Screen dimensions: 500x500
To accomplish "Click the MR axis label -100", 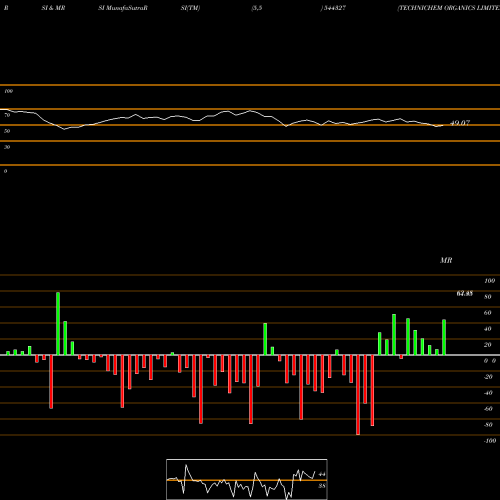I will click(490, 441).
